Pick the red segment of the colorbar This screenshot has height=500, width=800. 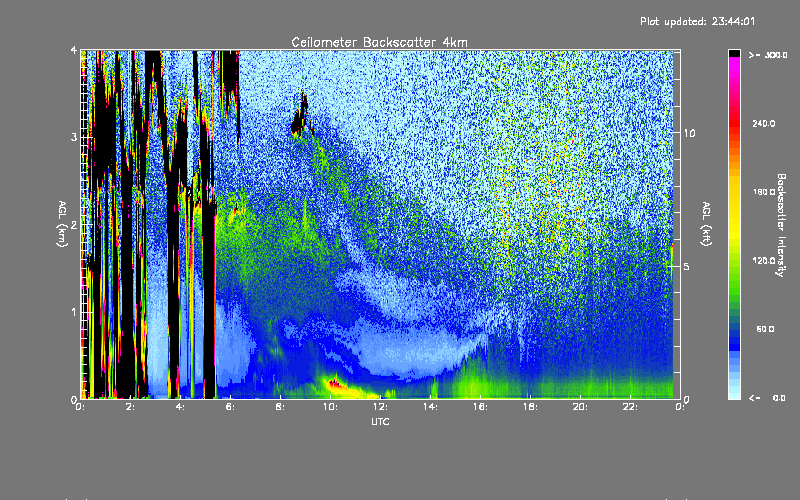[x=734, y=122]
